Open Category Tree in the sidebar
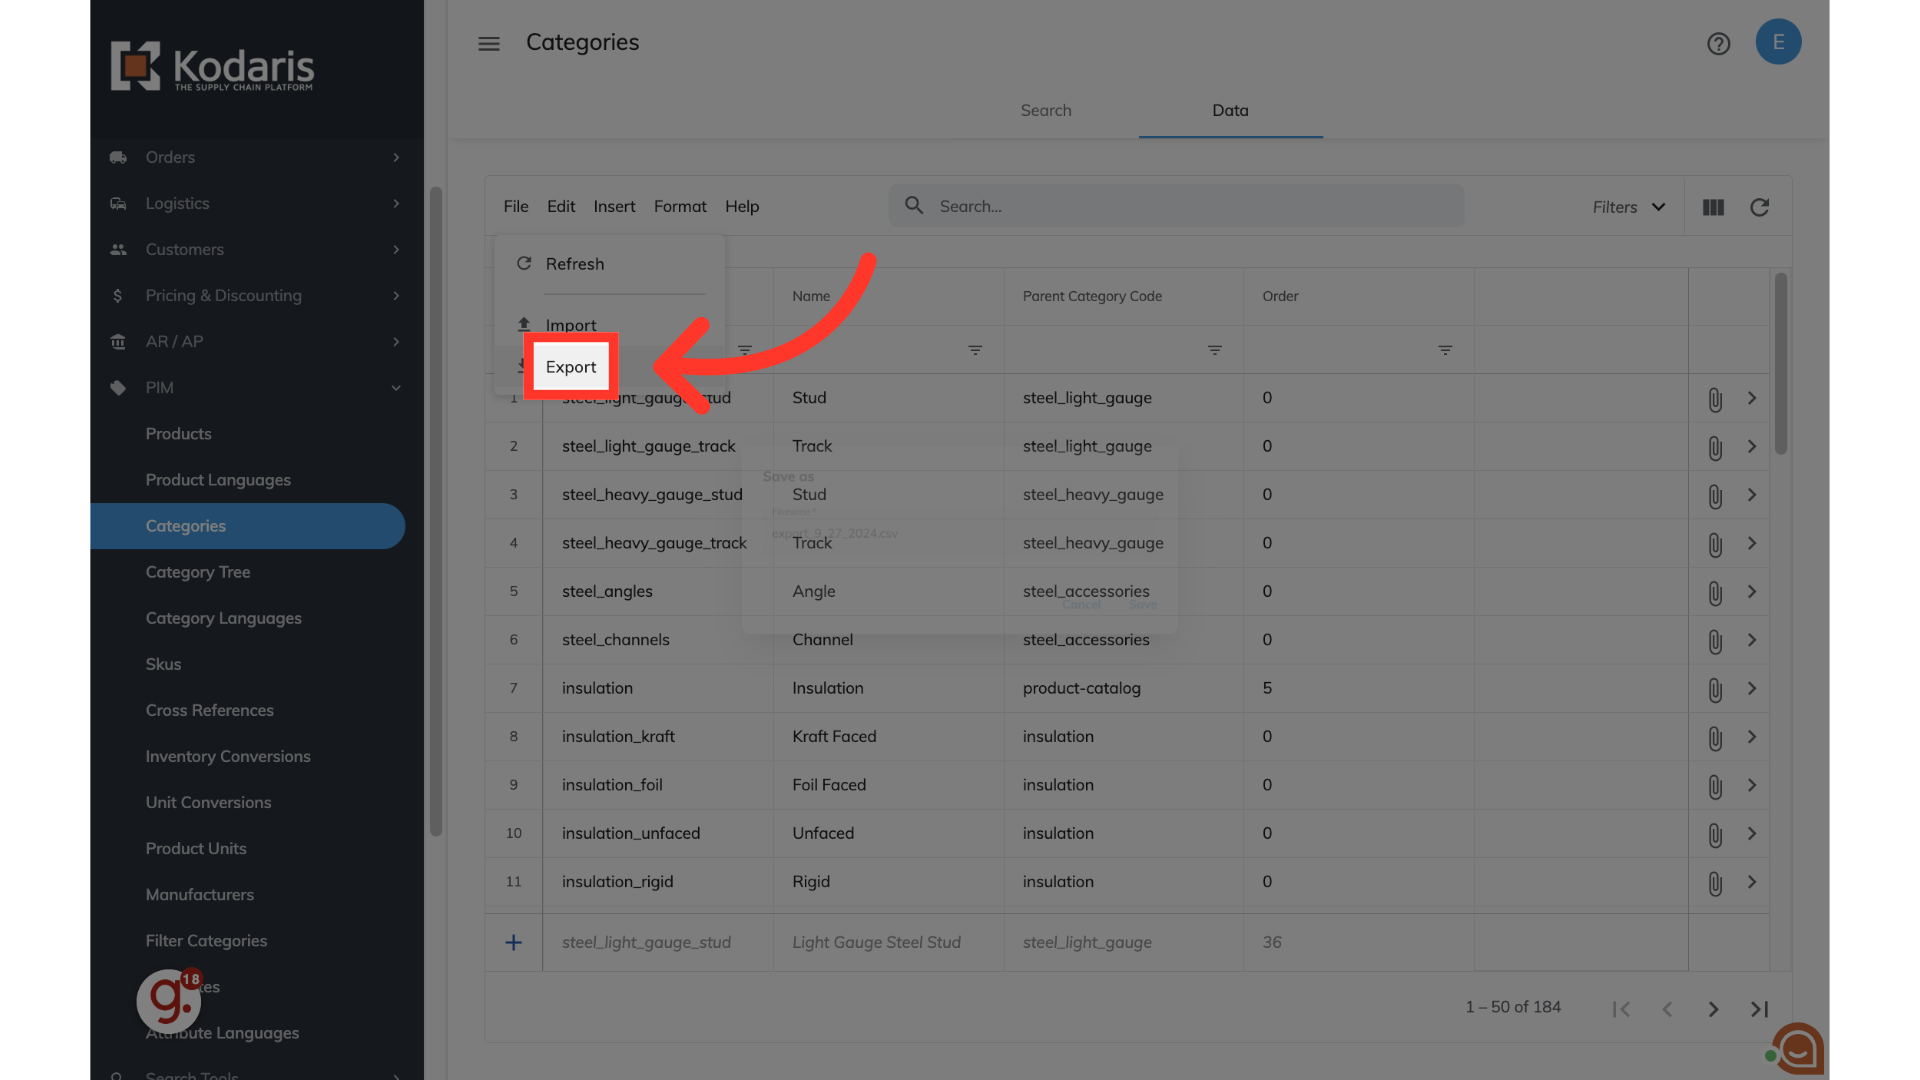1920x1080 pixels. point(198,572)
